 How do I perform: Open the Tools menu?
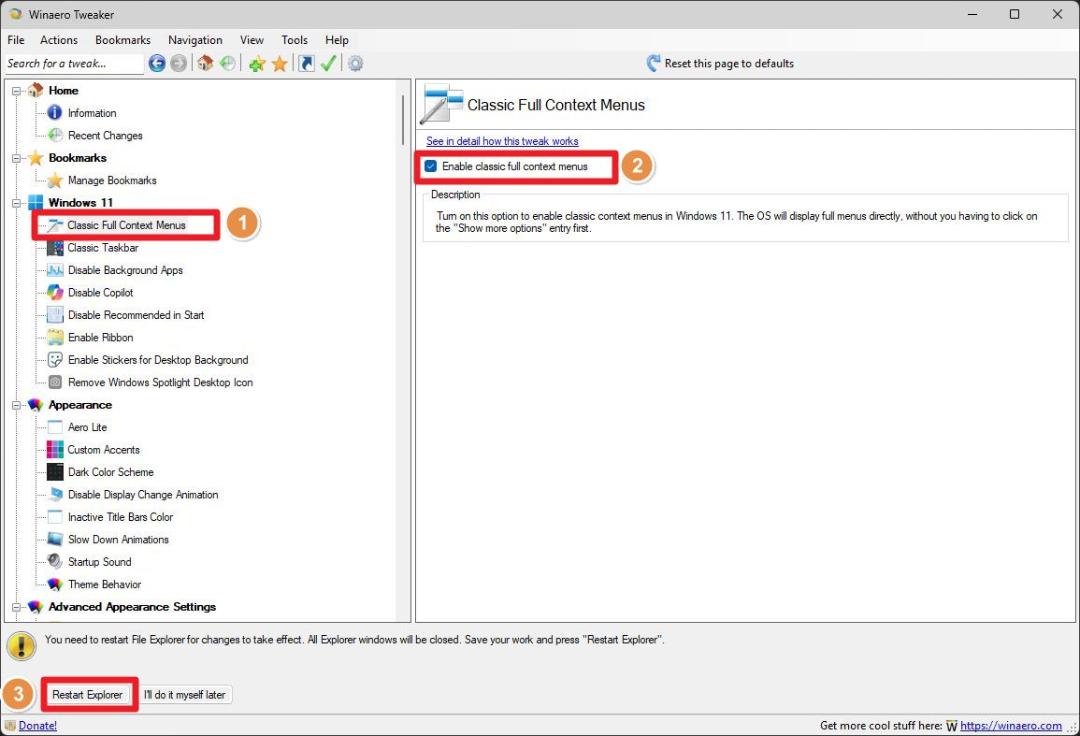[x=294, y=40]
